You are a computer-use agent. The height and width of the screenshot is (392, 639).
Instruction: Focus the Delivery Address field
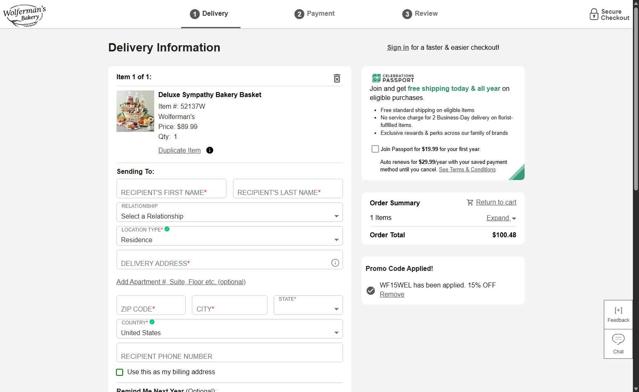pyautogui.click(x=229, y=260)
